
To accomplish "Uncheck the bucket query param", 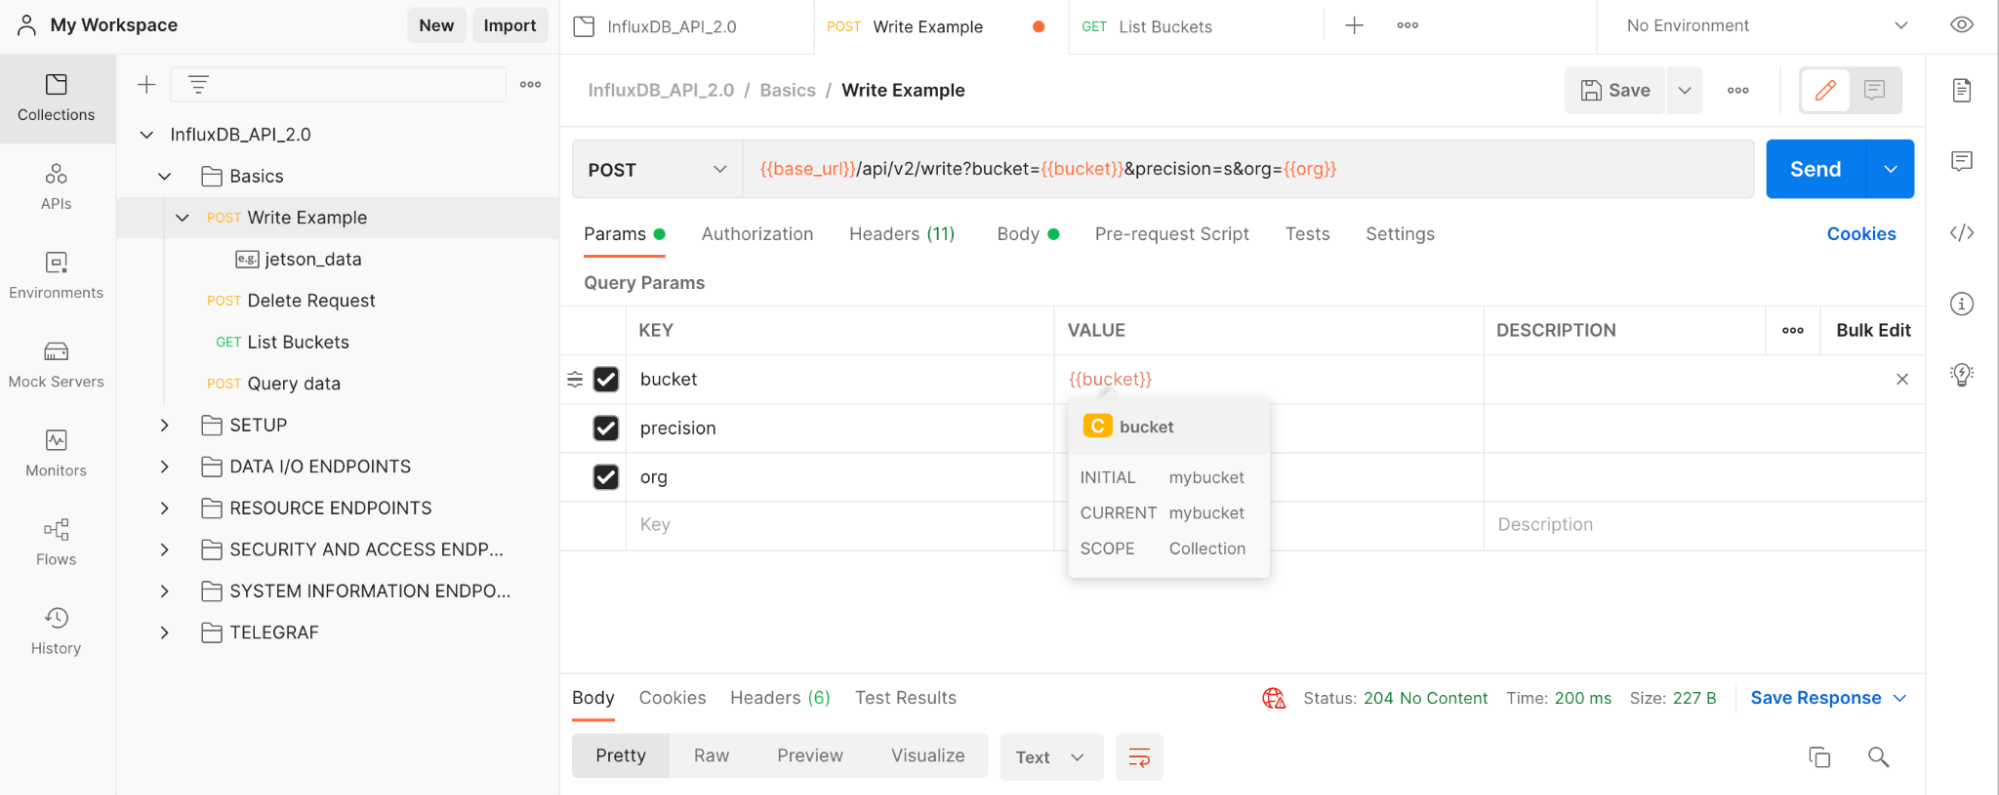I will (x=606, y=379).
